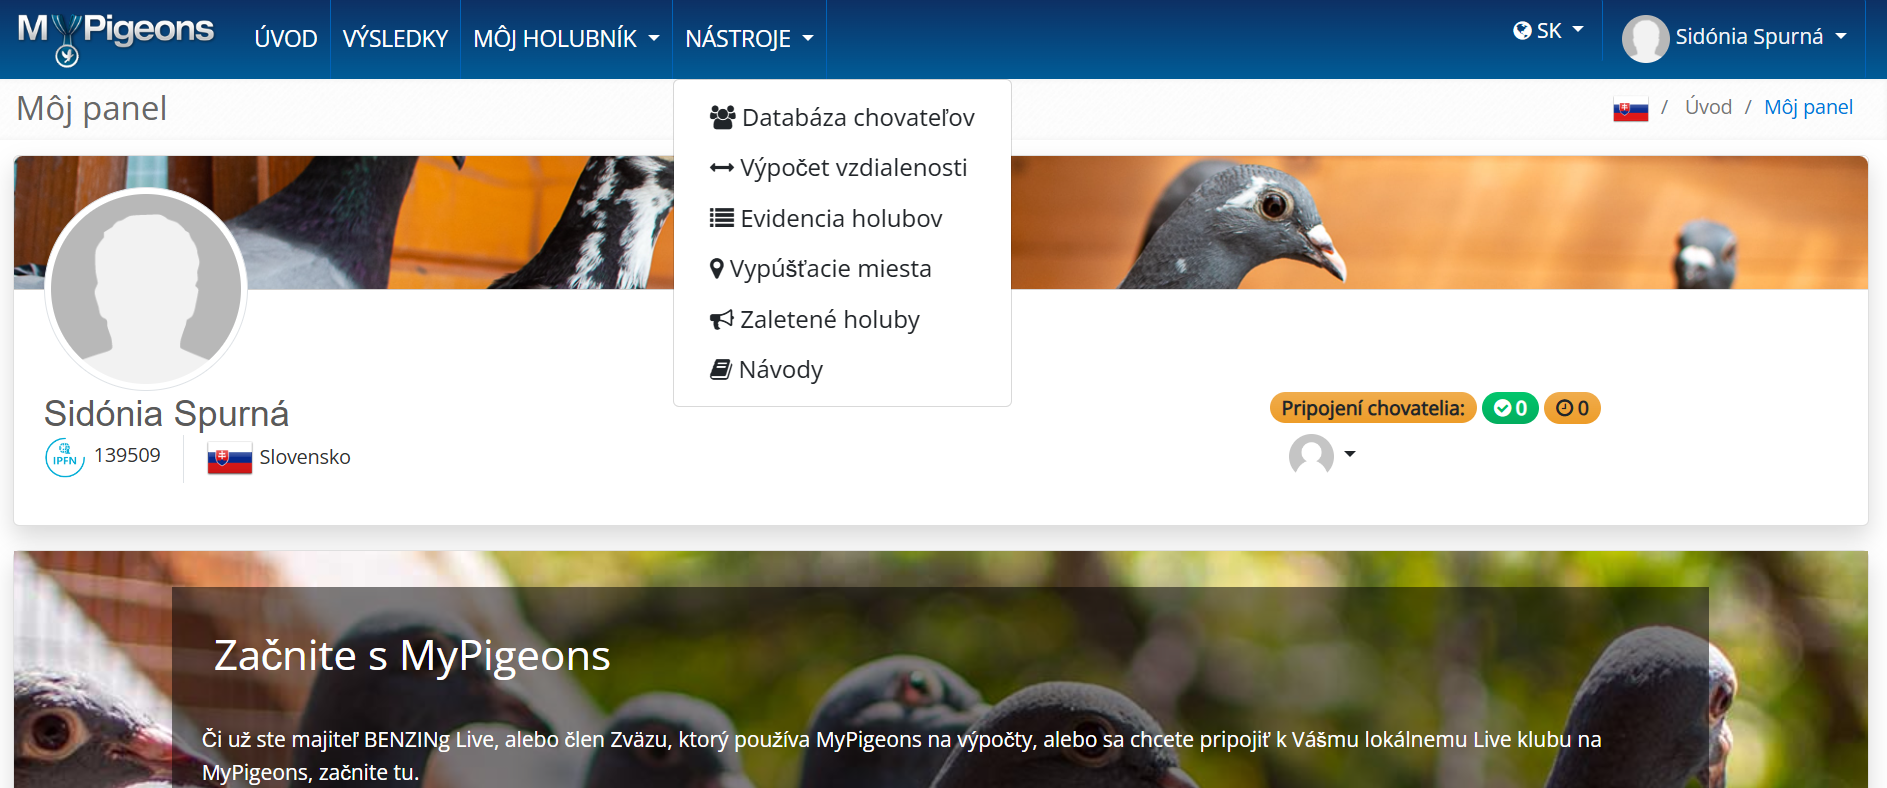Expand the breeder avatar dropdown arrow
This screenshot has width=1887, height=788.
coord(1350,454)
